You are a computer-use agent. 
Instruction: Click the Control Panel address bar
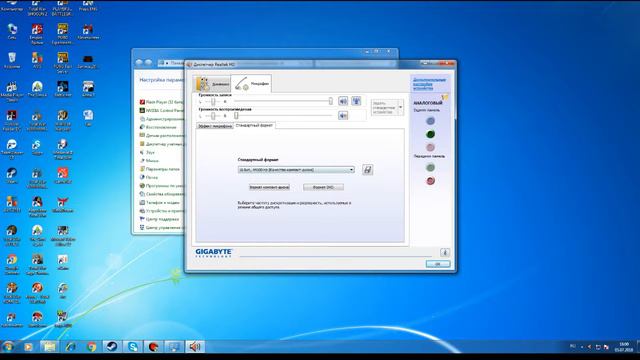click(x=171, y=63)
